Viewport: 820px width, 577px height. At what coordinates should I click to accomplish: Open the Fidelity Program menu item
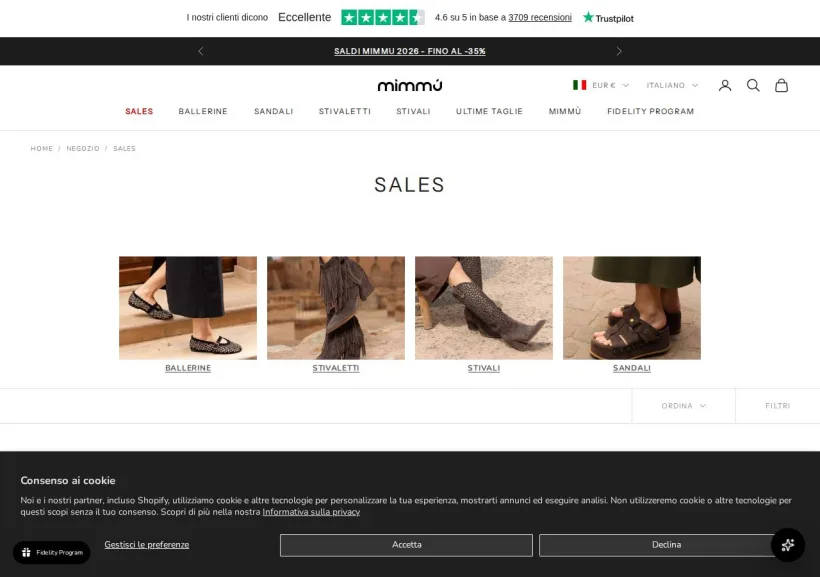coord(651,111)
